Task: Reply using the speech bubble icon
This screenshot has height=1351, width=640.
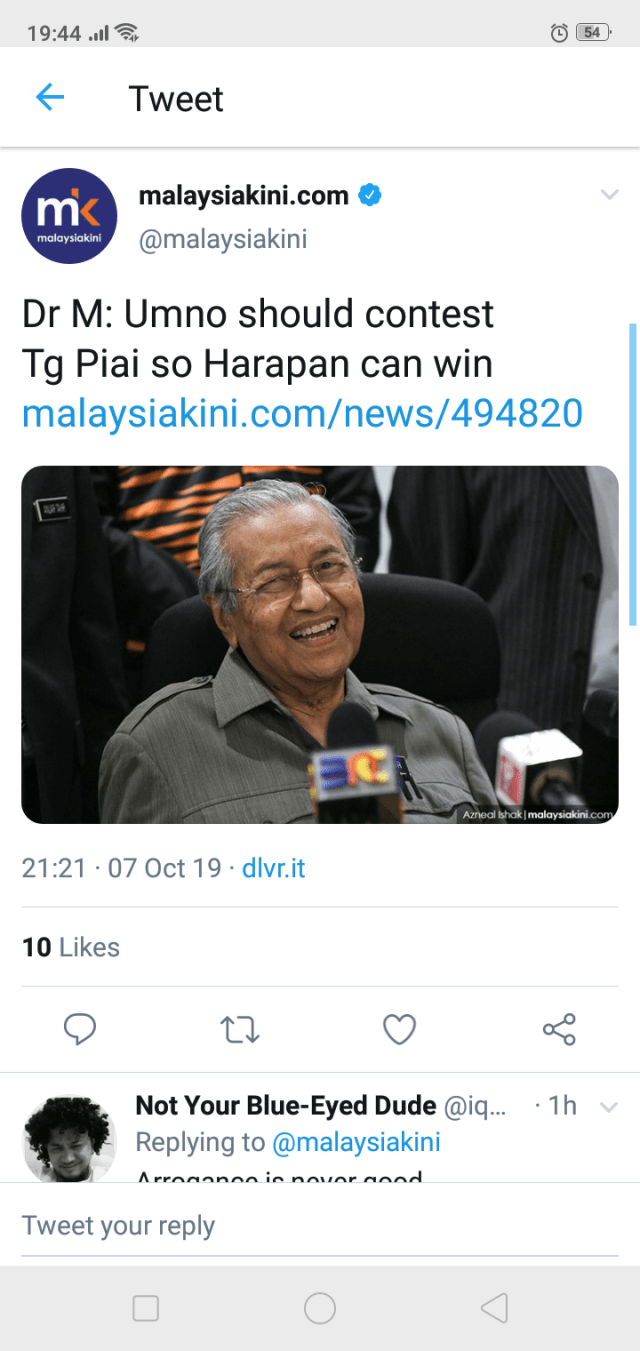Action: 80,1029
